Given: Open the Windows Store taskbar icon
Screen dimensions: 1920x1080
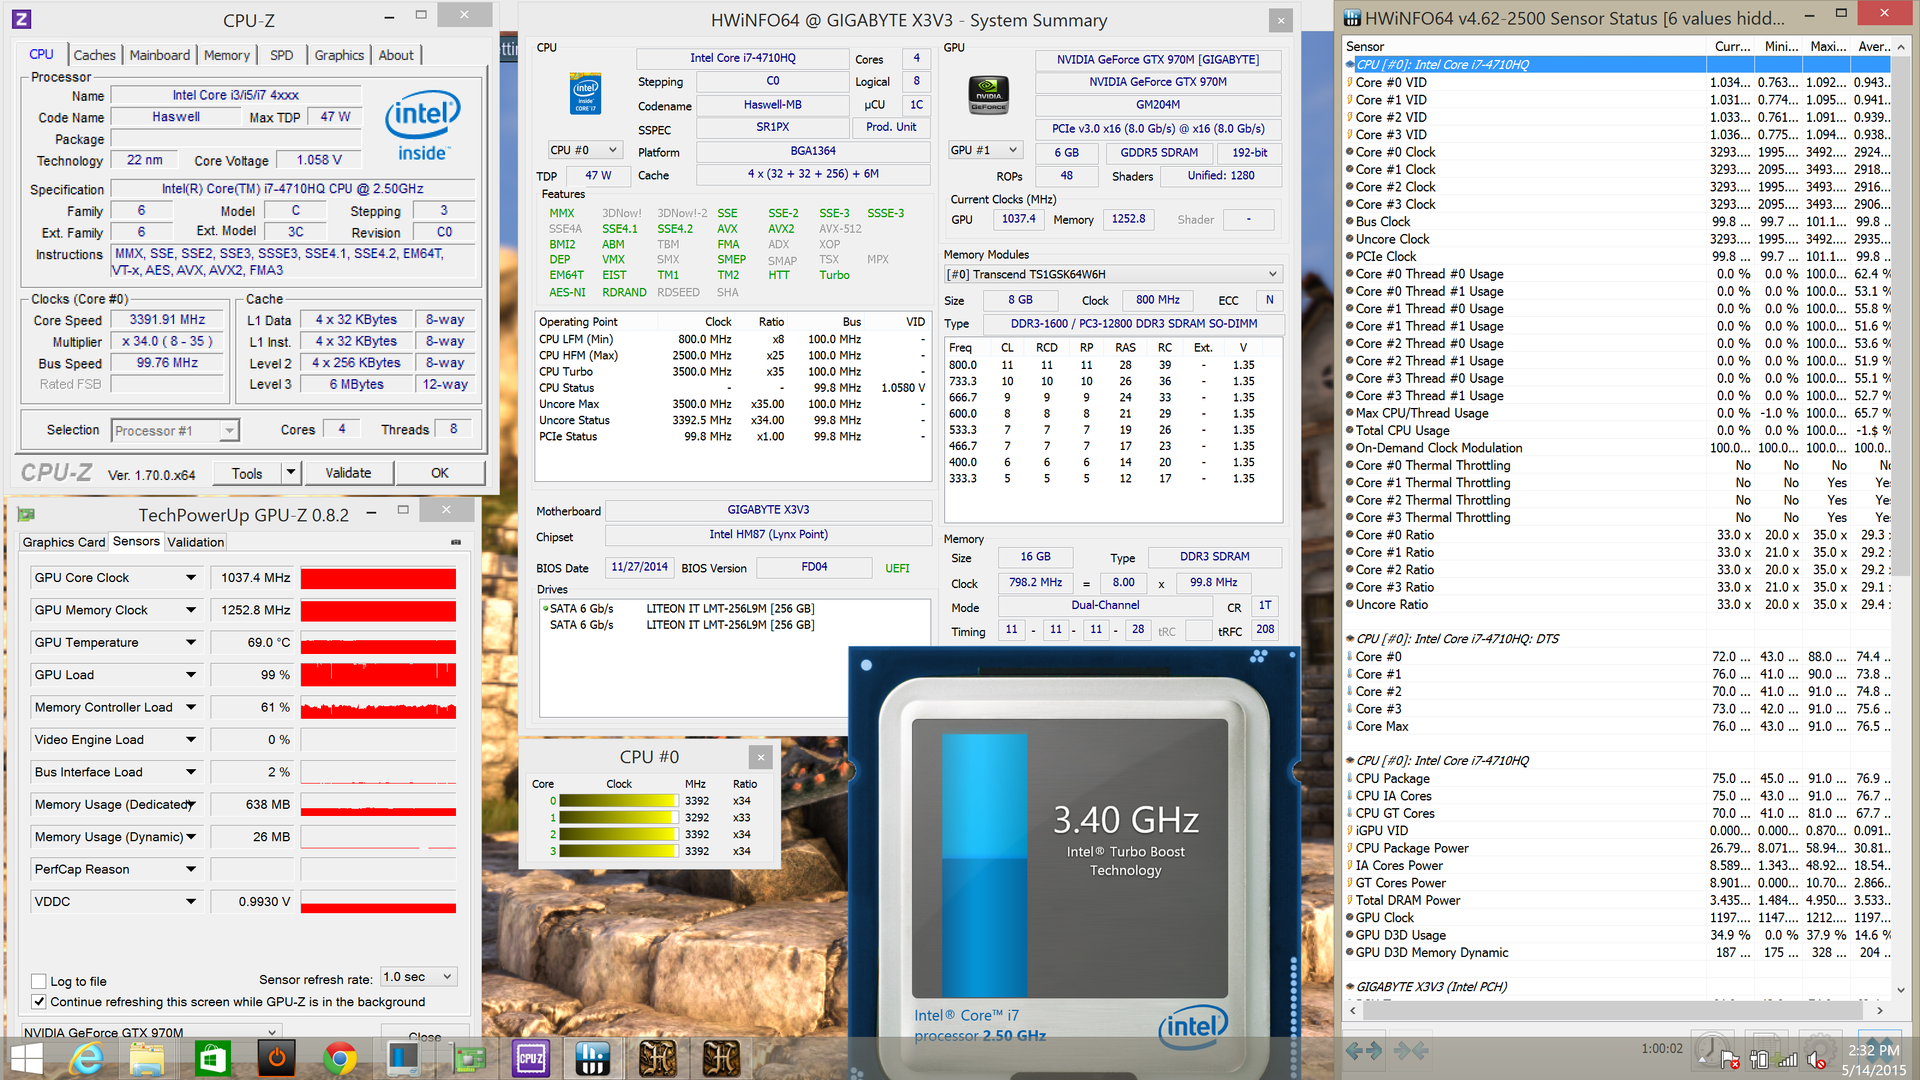Looking at the screenshot, I should pos(212,1058).
